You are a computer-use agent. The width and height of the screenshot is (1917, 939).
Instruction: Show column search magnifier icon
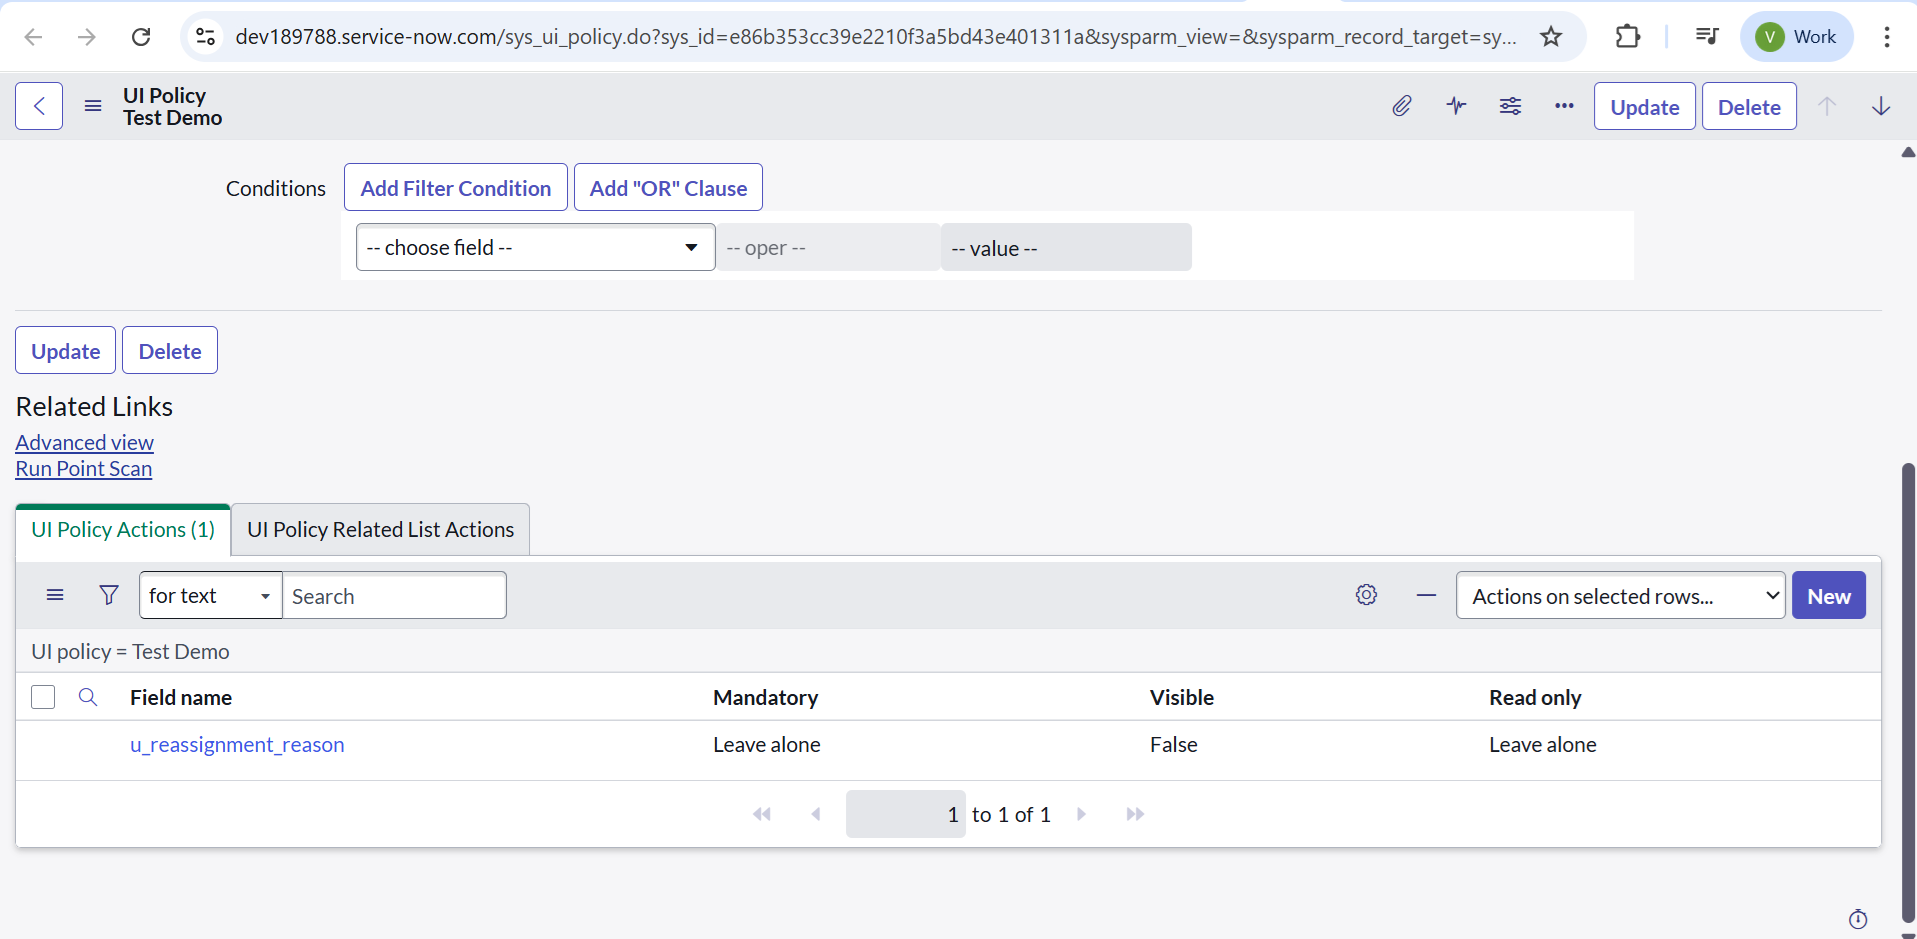(88, 697)
